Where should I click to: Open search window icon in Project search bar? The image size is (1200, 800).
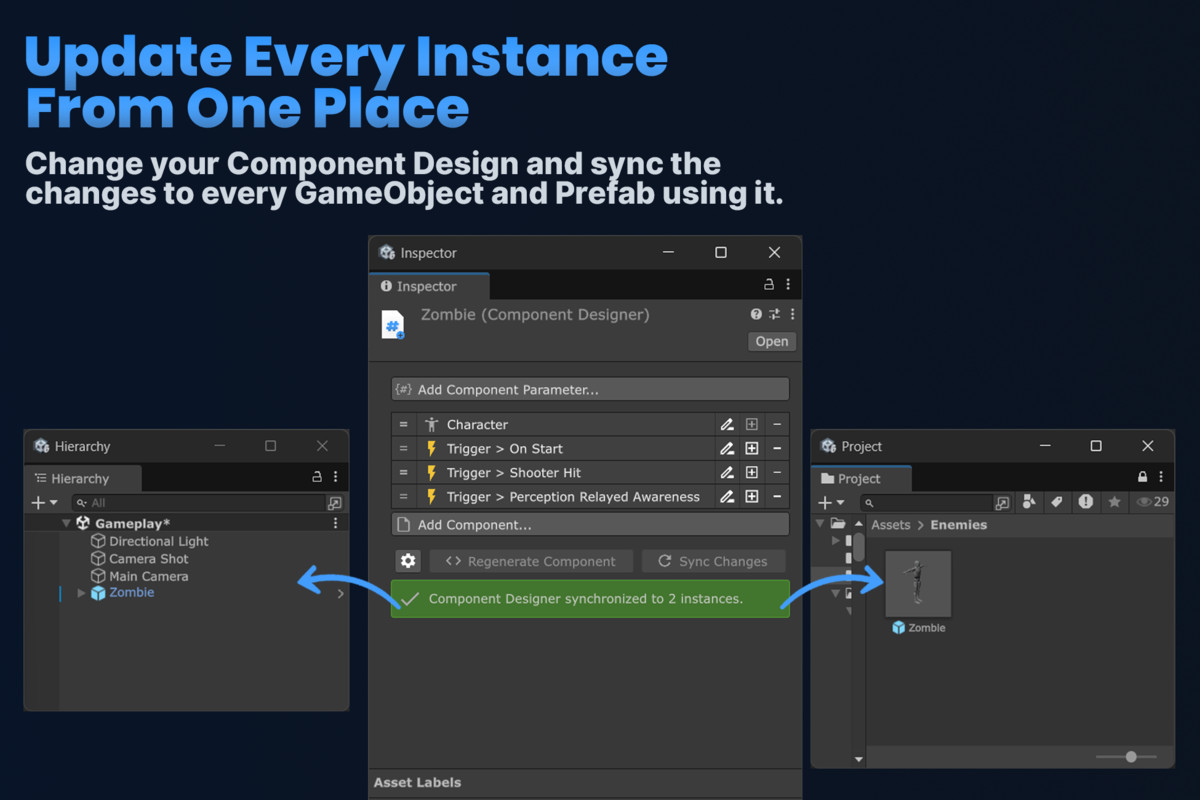coord(1002,503)
